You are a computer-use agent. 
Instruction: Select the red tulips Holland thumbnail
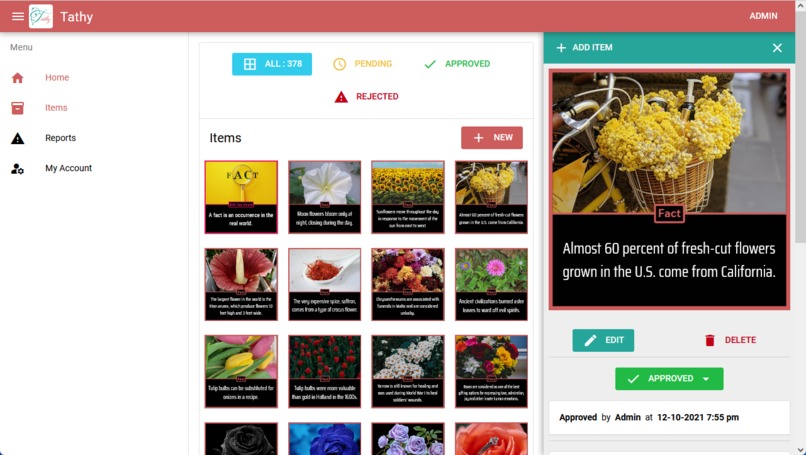point(324,372)
